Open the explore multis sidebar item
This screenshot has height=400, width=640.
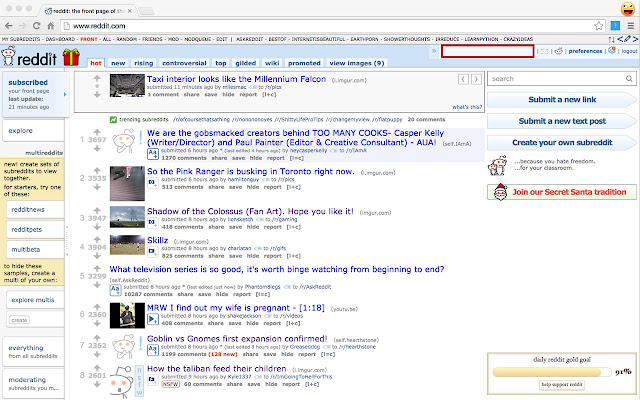[x=35, y=300]
